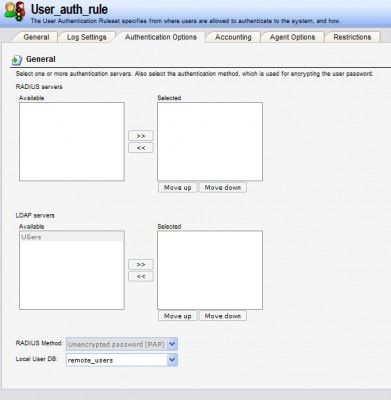
Task: Remove RADIUS server with << button
Action: tap(141, 148)
